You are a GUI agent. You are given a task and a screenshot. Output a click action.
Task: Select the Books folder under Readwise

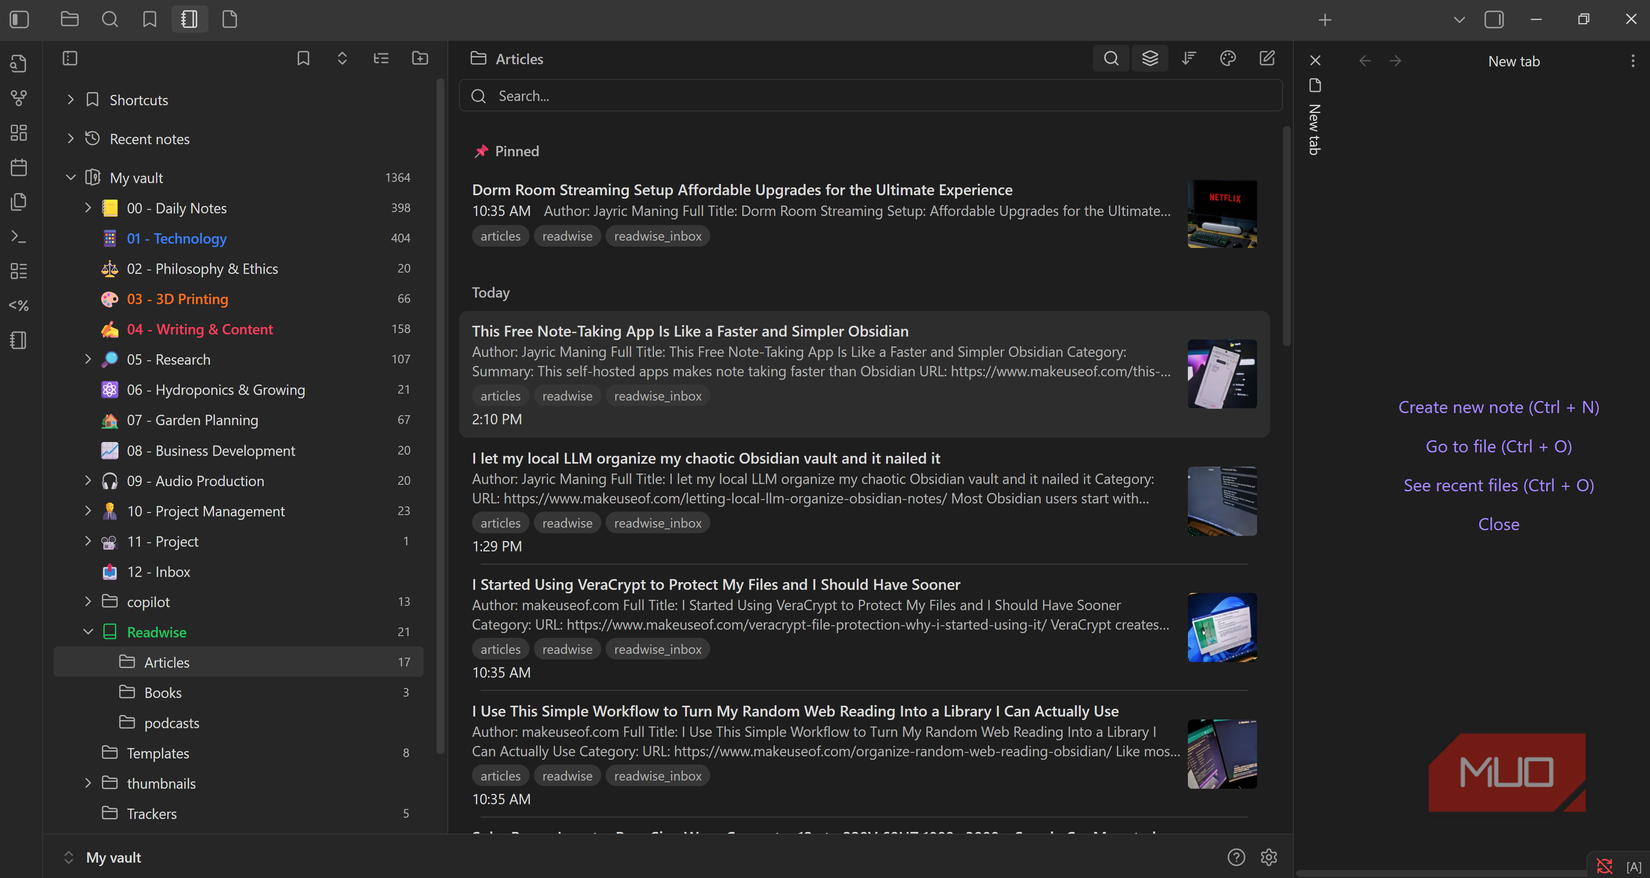pyautogui.click(x=238, y=693)
